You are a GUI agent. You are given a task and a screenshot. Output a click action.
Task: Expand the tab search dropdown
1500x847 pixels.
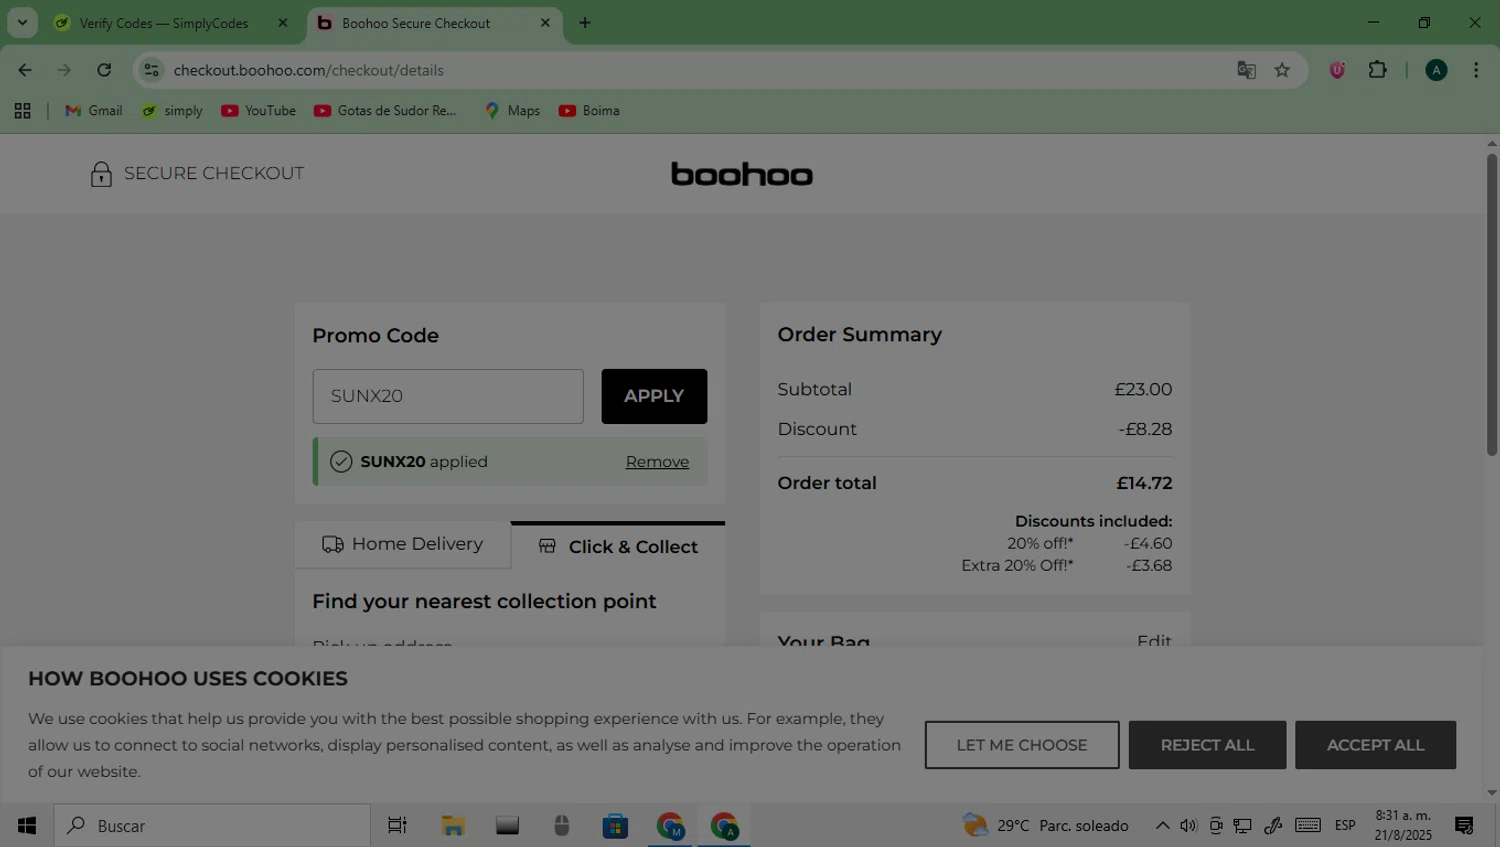tap(22, 23)
